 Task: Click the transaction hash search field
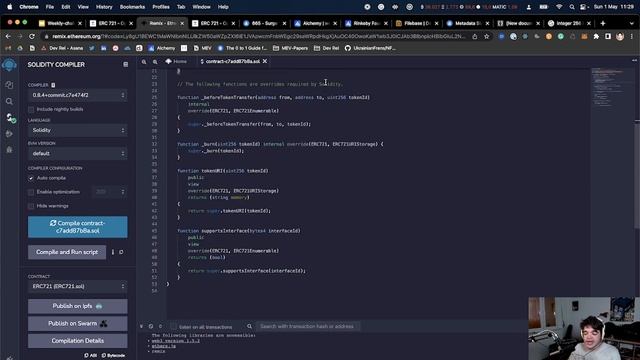click(309, 326)
